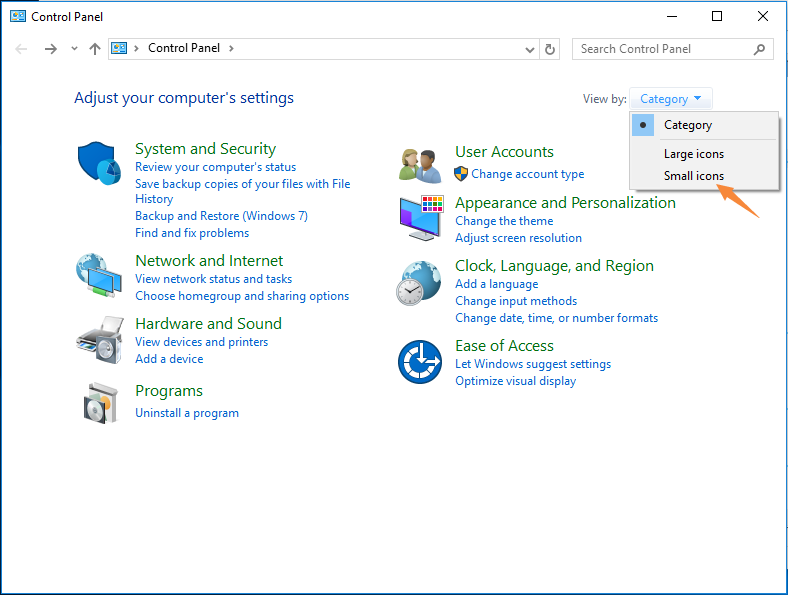Click Add a language
The image size is (788, 595).
tap(497, 284)
